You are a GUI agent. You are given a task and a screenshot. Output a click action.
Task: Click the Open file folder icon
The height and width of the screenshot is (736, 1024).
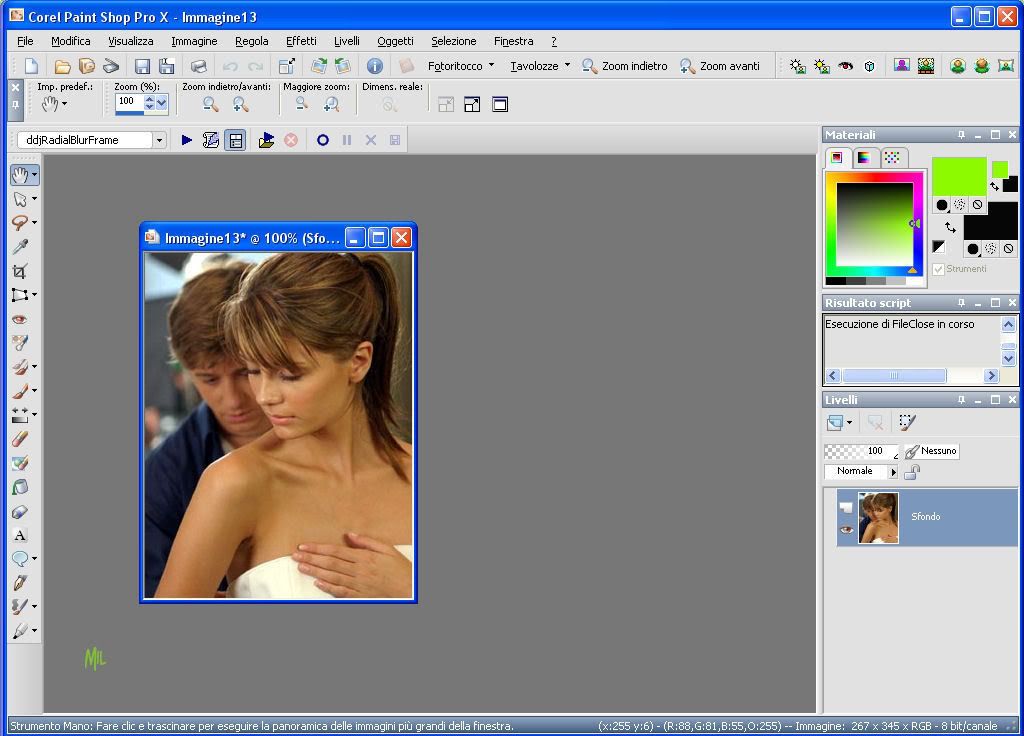[62, 66]
